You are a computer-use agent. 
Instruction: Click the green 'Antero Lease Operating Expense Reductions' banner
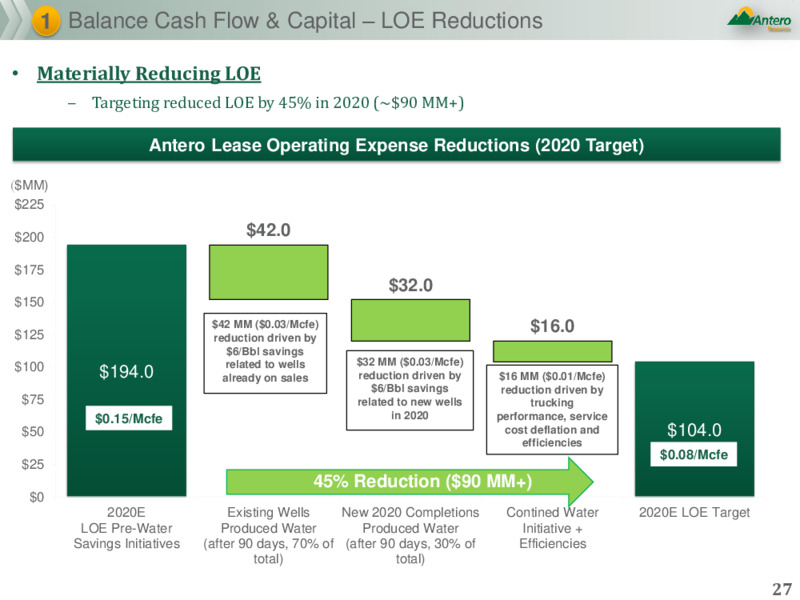click(x=396, y=145)
